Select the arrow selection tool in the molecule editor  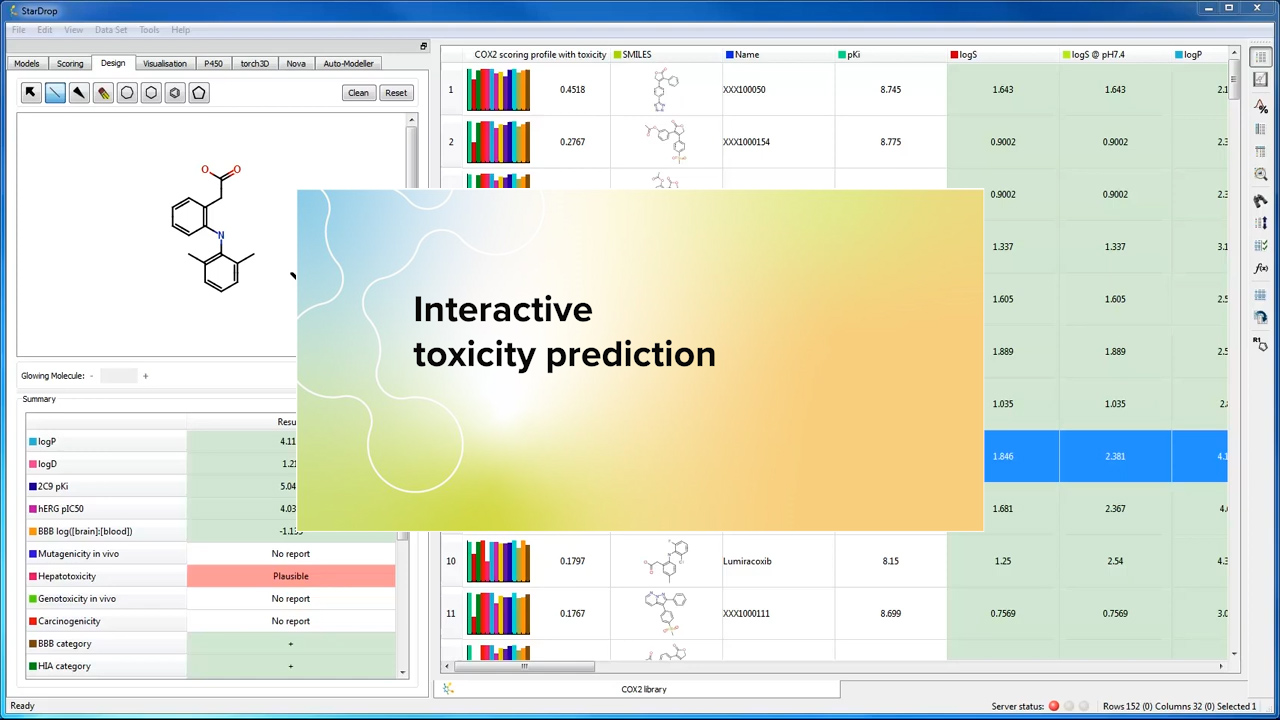30,92
